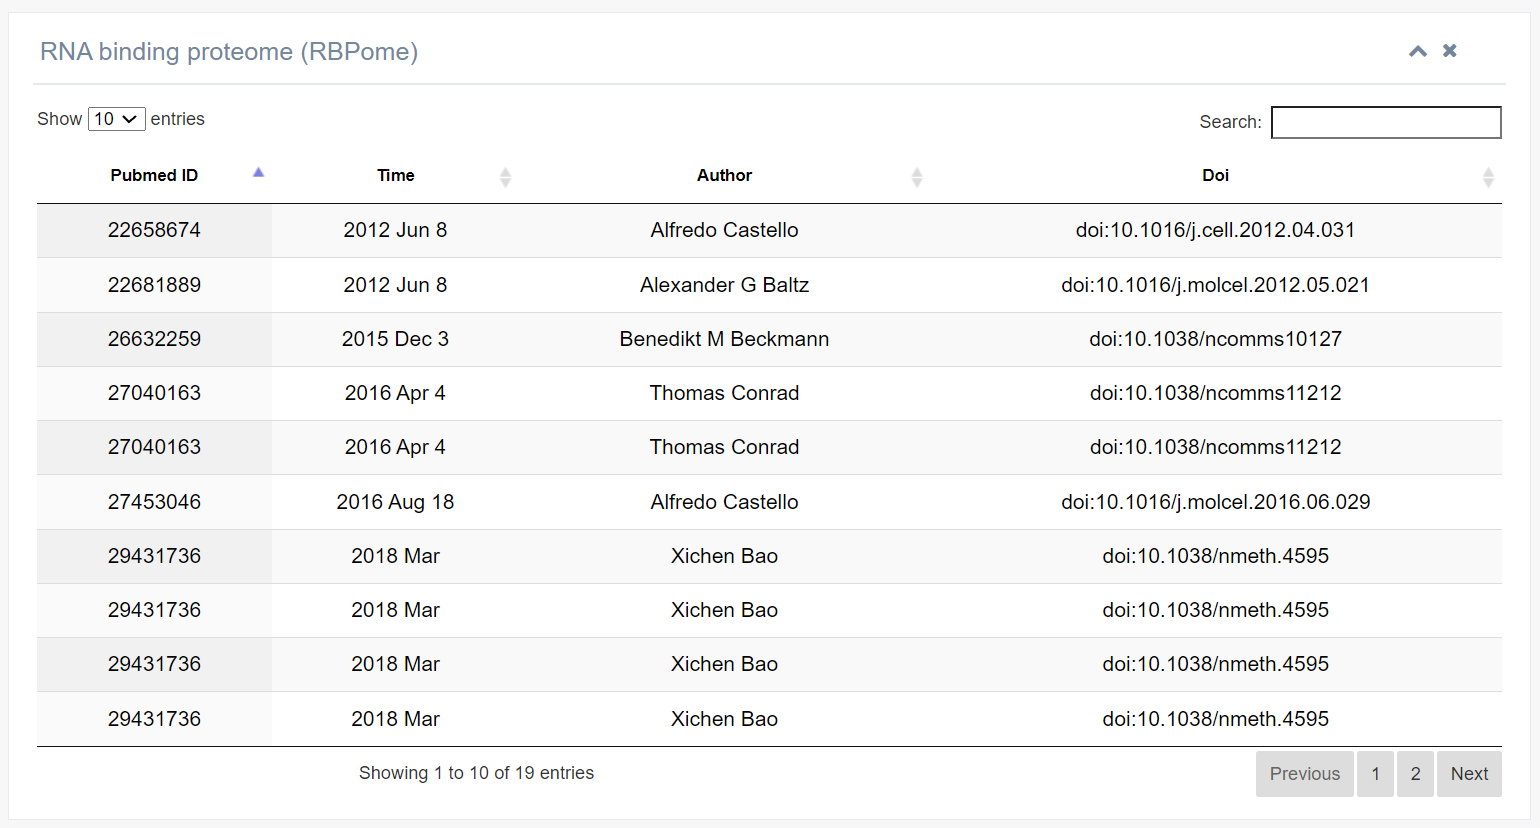Click the RNA binding proteome (RBPome) title
Viewport: 1540px width, 828px height.
[229, 52]
